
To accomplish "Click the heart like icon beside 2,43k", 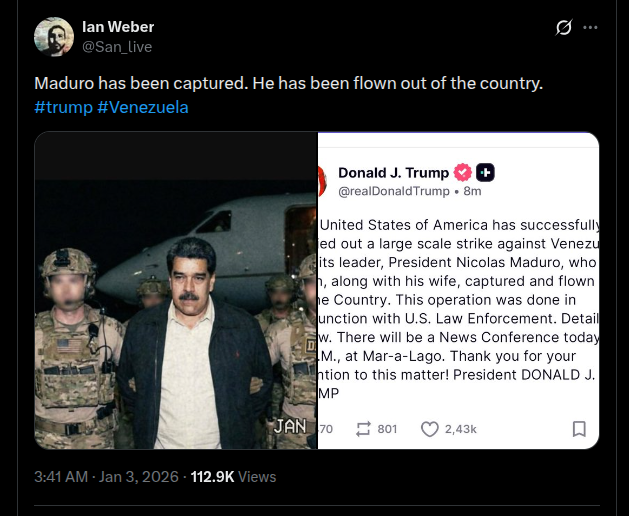I will [x=430, y=429].
